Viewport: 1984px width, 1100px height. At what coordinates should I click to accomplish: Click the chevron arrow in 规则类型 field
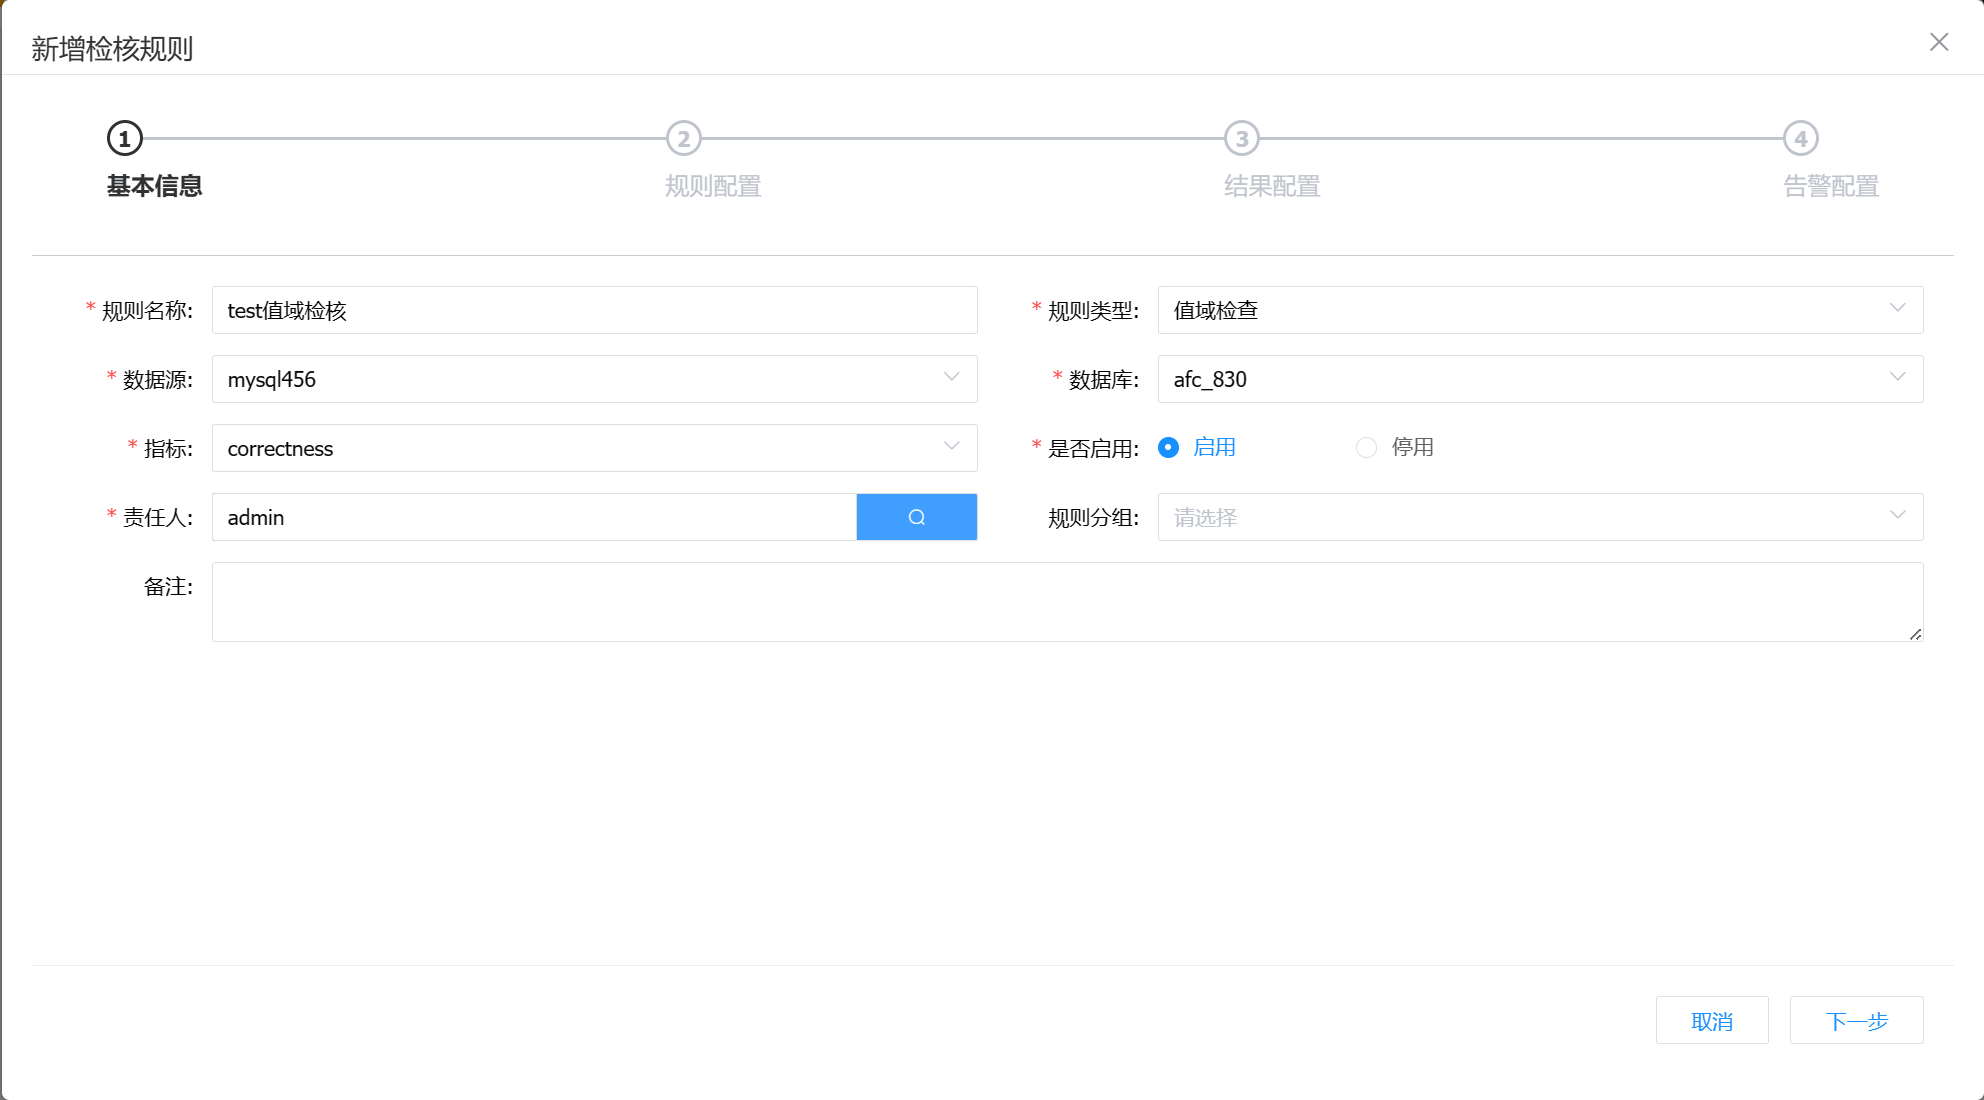[1897, 309]
